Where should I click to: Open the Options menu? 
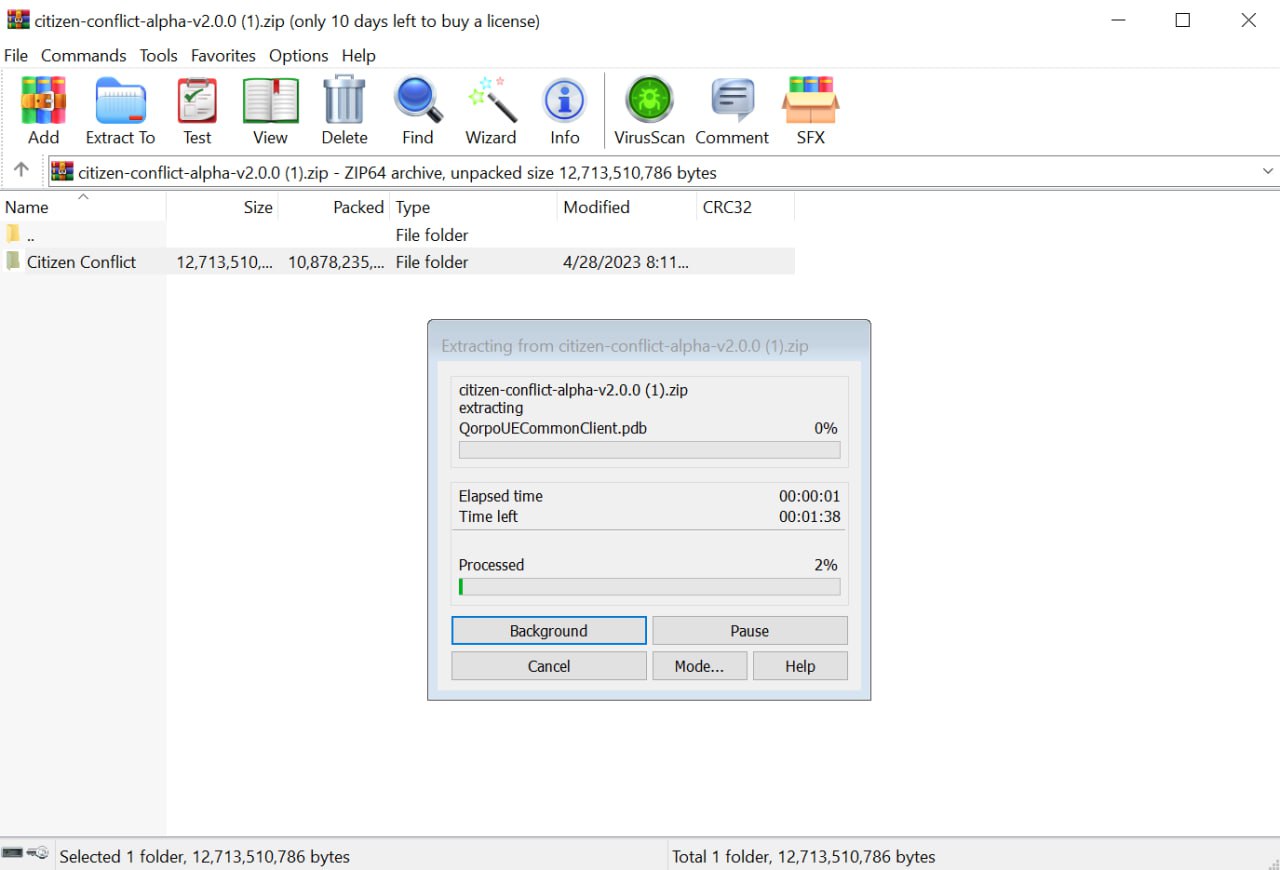[x=298, y=56]
